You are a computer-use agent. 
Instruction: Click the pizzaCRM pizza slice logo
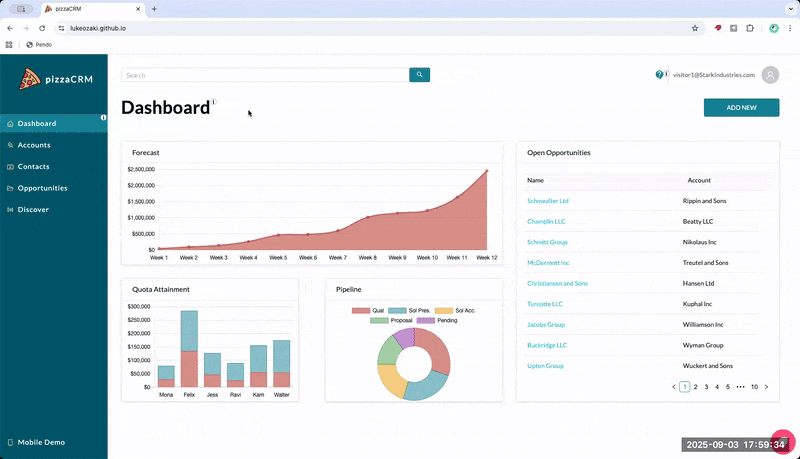[30, 79]
